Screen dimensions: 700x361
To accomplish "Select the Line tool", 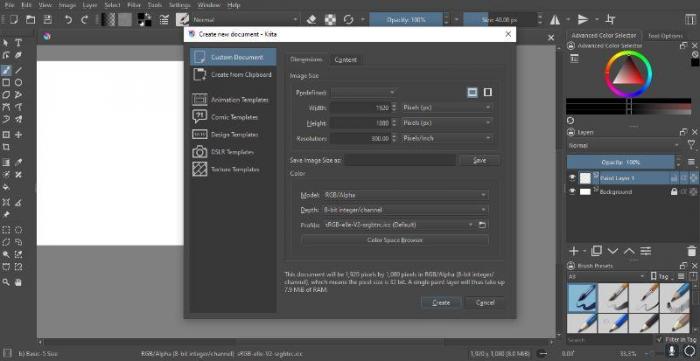I will click(18, 70).
